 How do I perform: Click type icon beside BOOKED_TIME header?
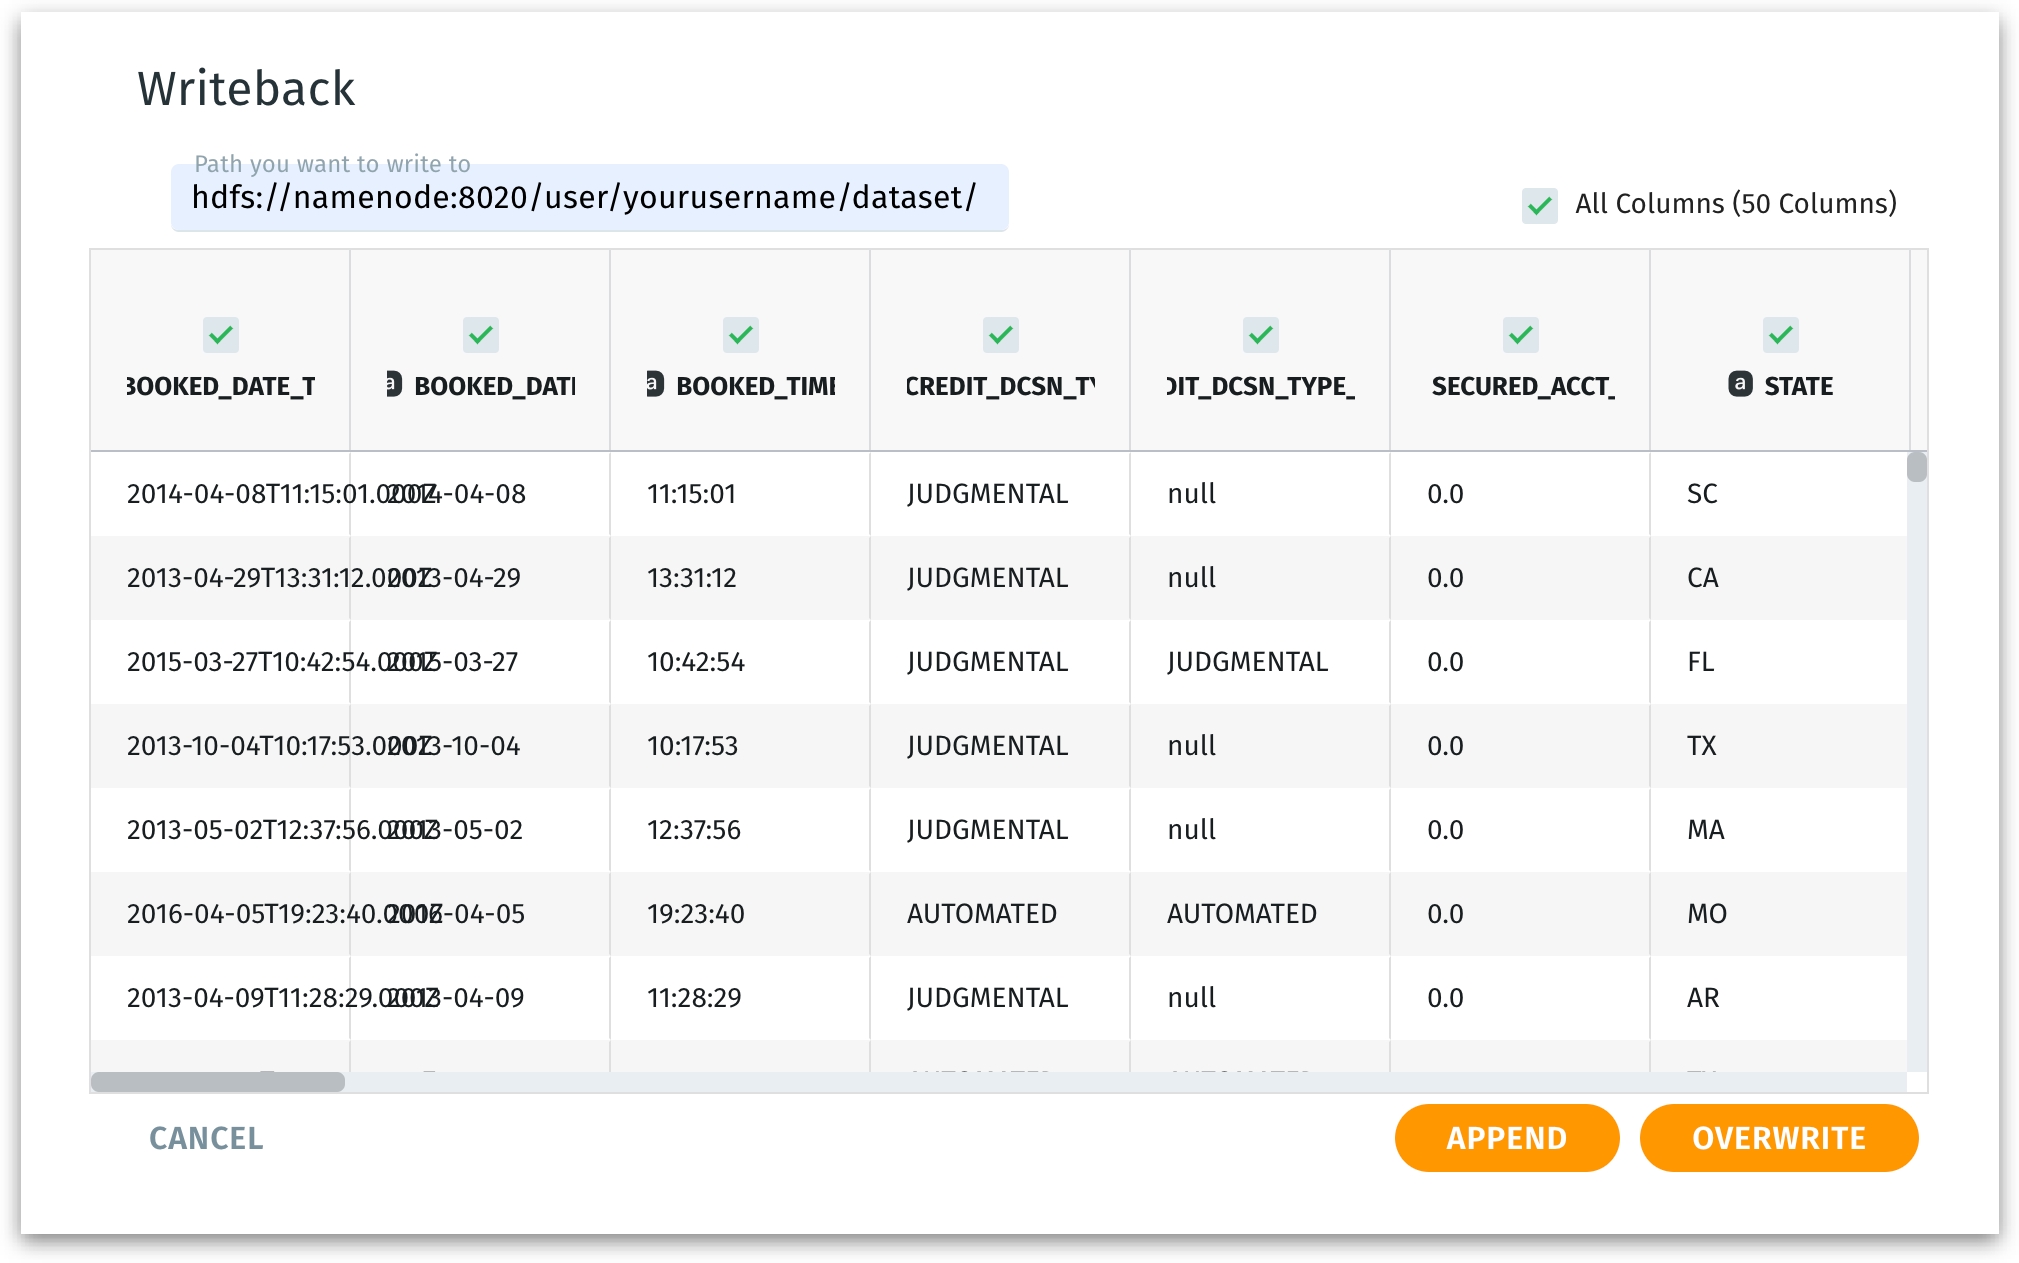[655, 384]
